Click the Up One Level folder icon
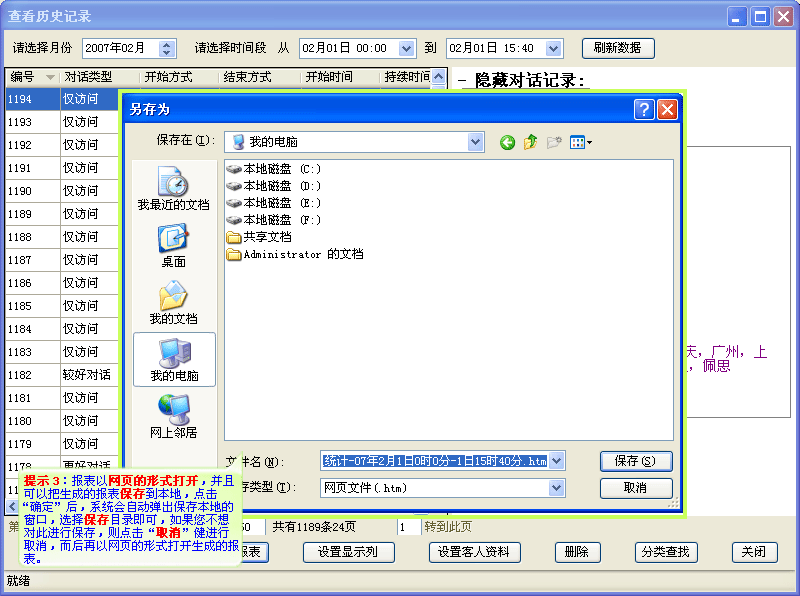This screenshot has height=596, width=800. (531, 143)
